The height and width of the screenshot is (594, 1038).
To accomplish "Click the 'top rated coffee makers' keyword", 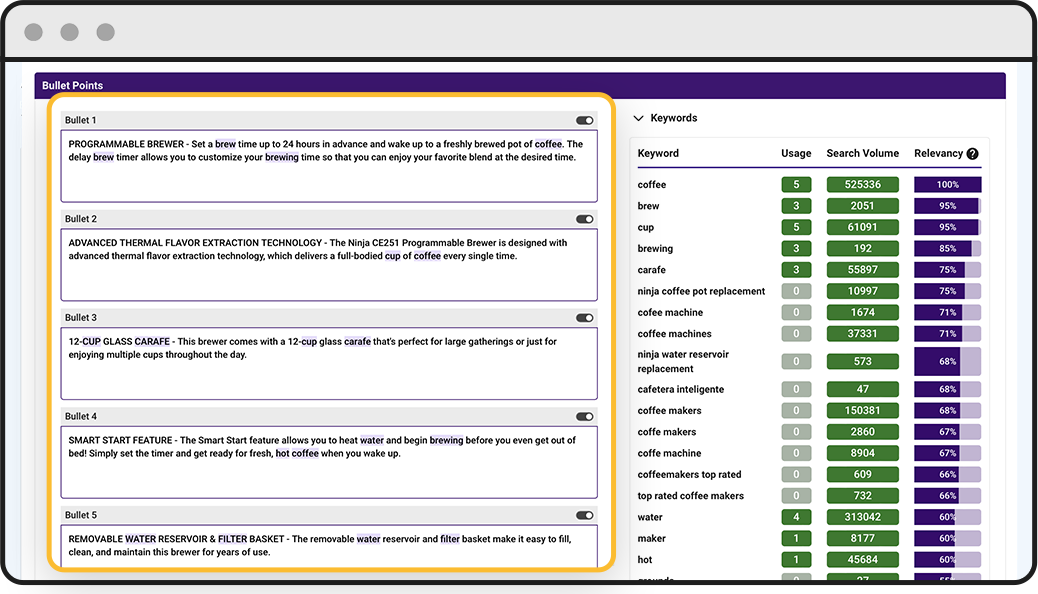I will coord(688,496).
